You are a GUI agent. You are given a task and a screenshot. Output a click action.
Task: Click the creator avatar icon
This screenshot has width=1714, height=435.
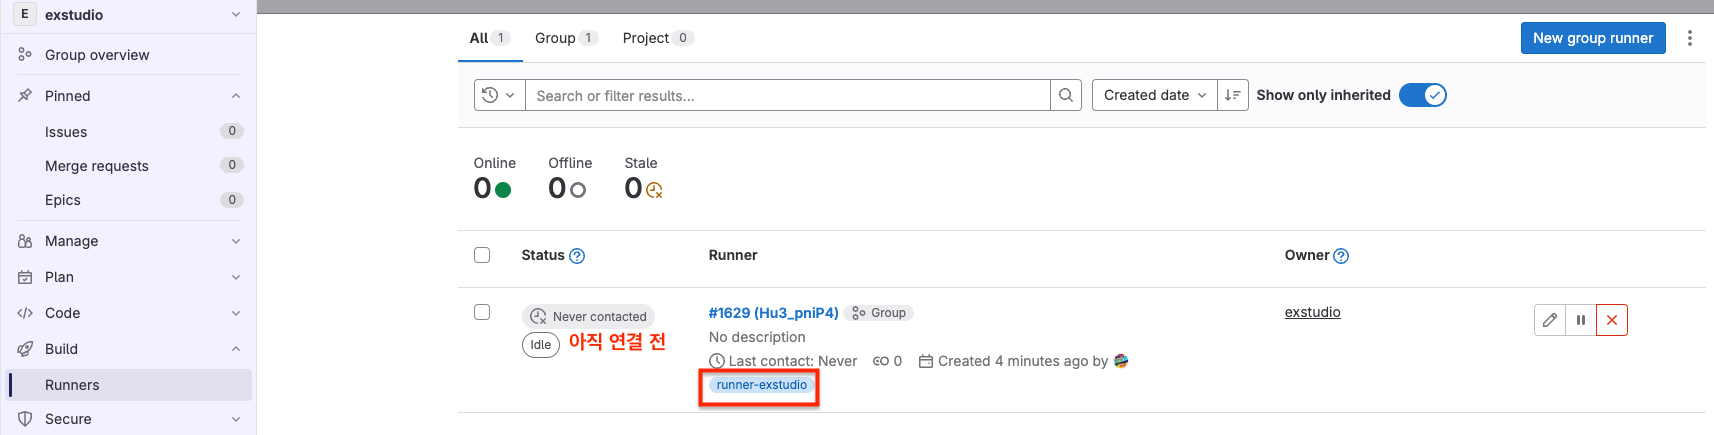(x=1121, y=361)
